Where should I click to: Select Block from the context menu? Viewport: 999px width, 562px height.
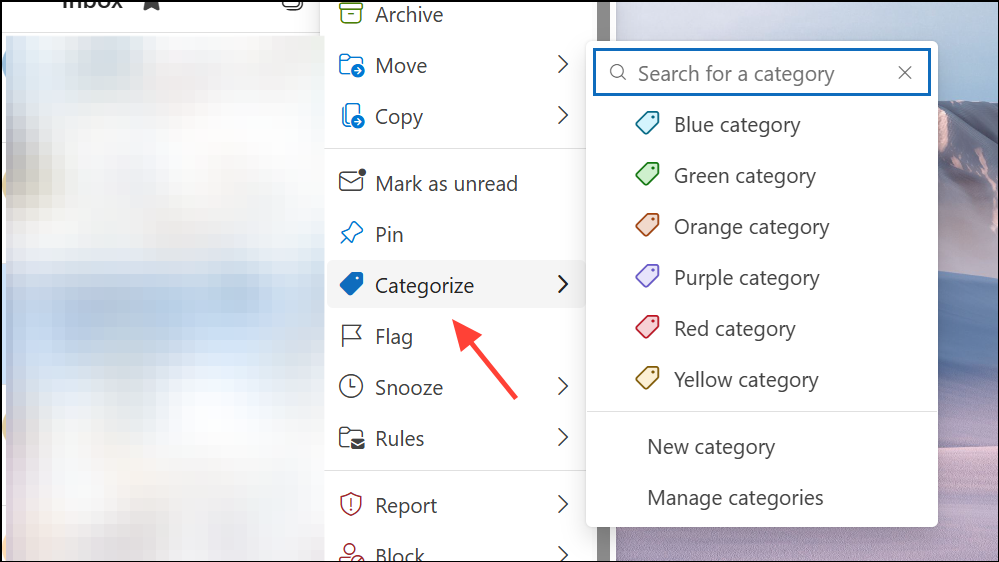[x=399, y=554]
